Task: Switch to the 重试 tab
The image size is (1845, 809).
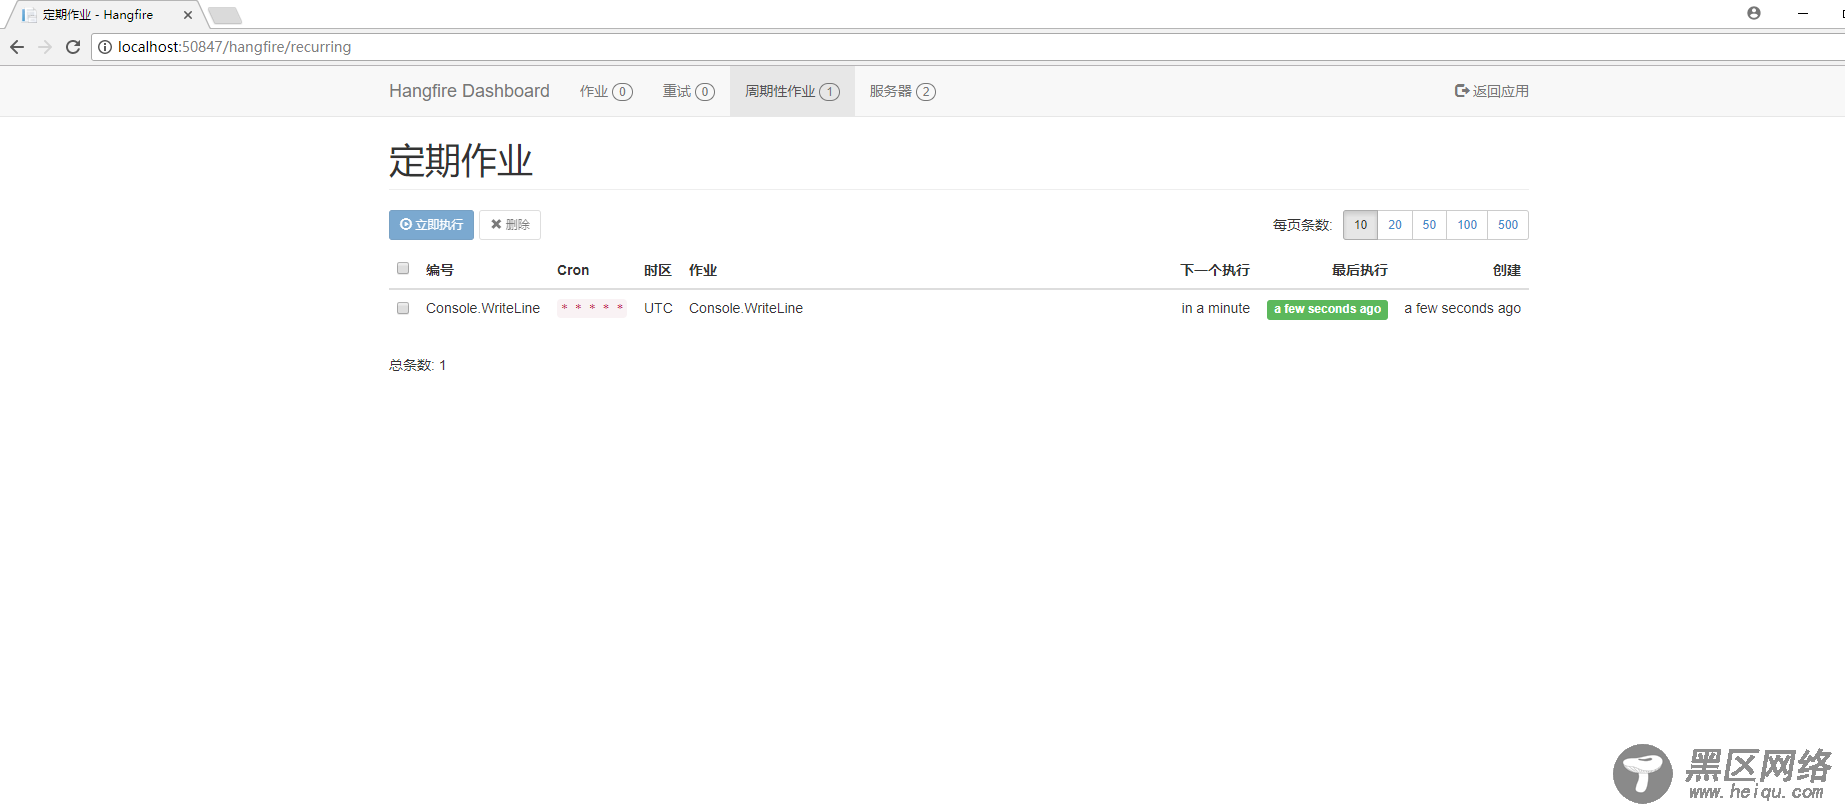Action: click(689, 91)
